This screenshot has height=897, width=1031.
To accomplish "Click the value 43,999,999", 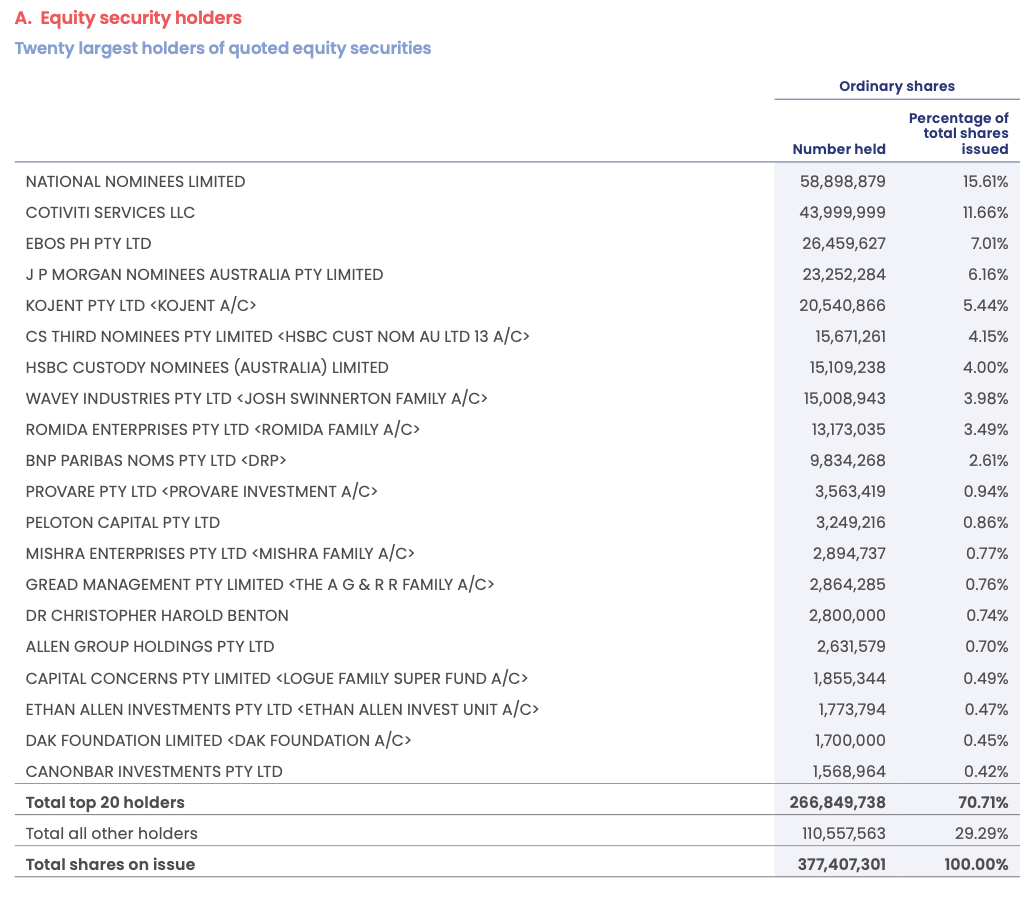I will coord(843,212).
